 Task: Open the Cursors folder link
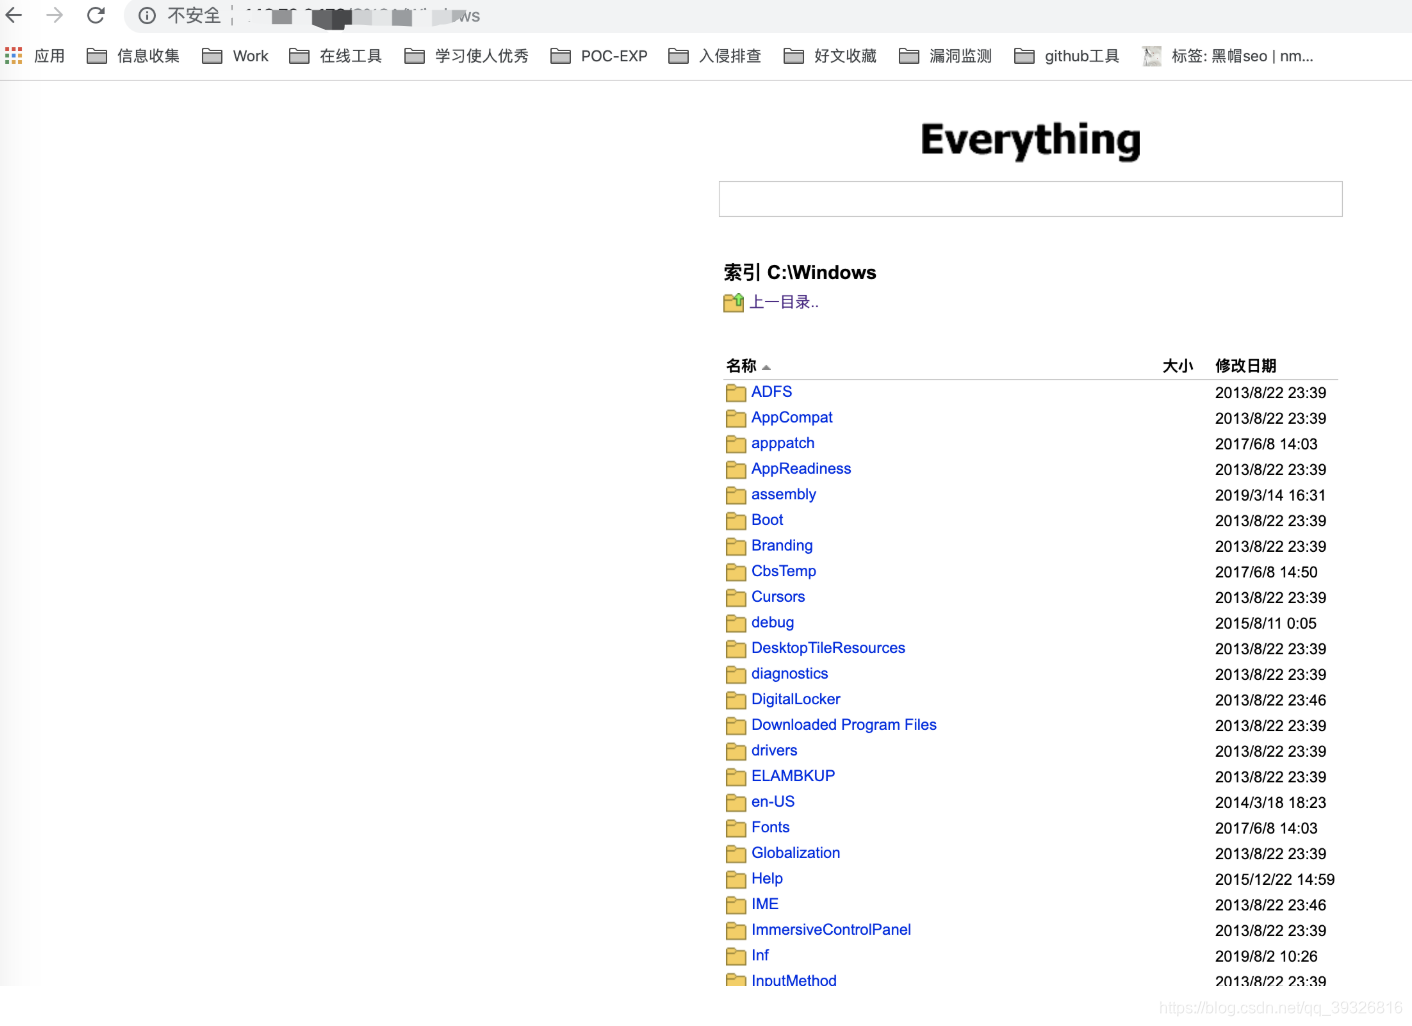(x=778, y=597)
